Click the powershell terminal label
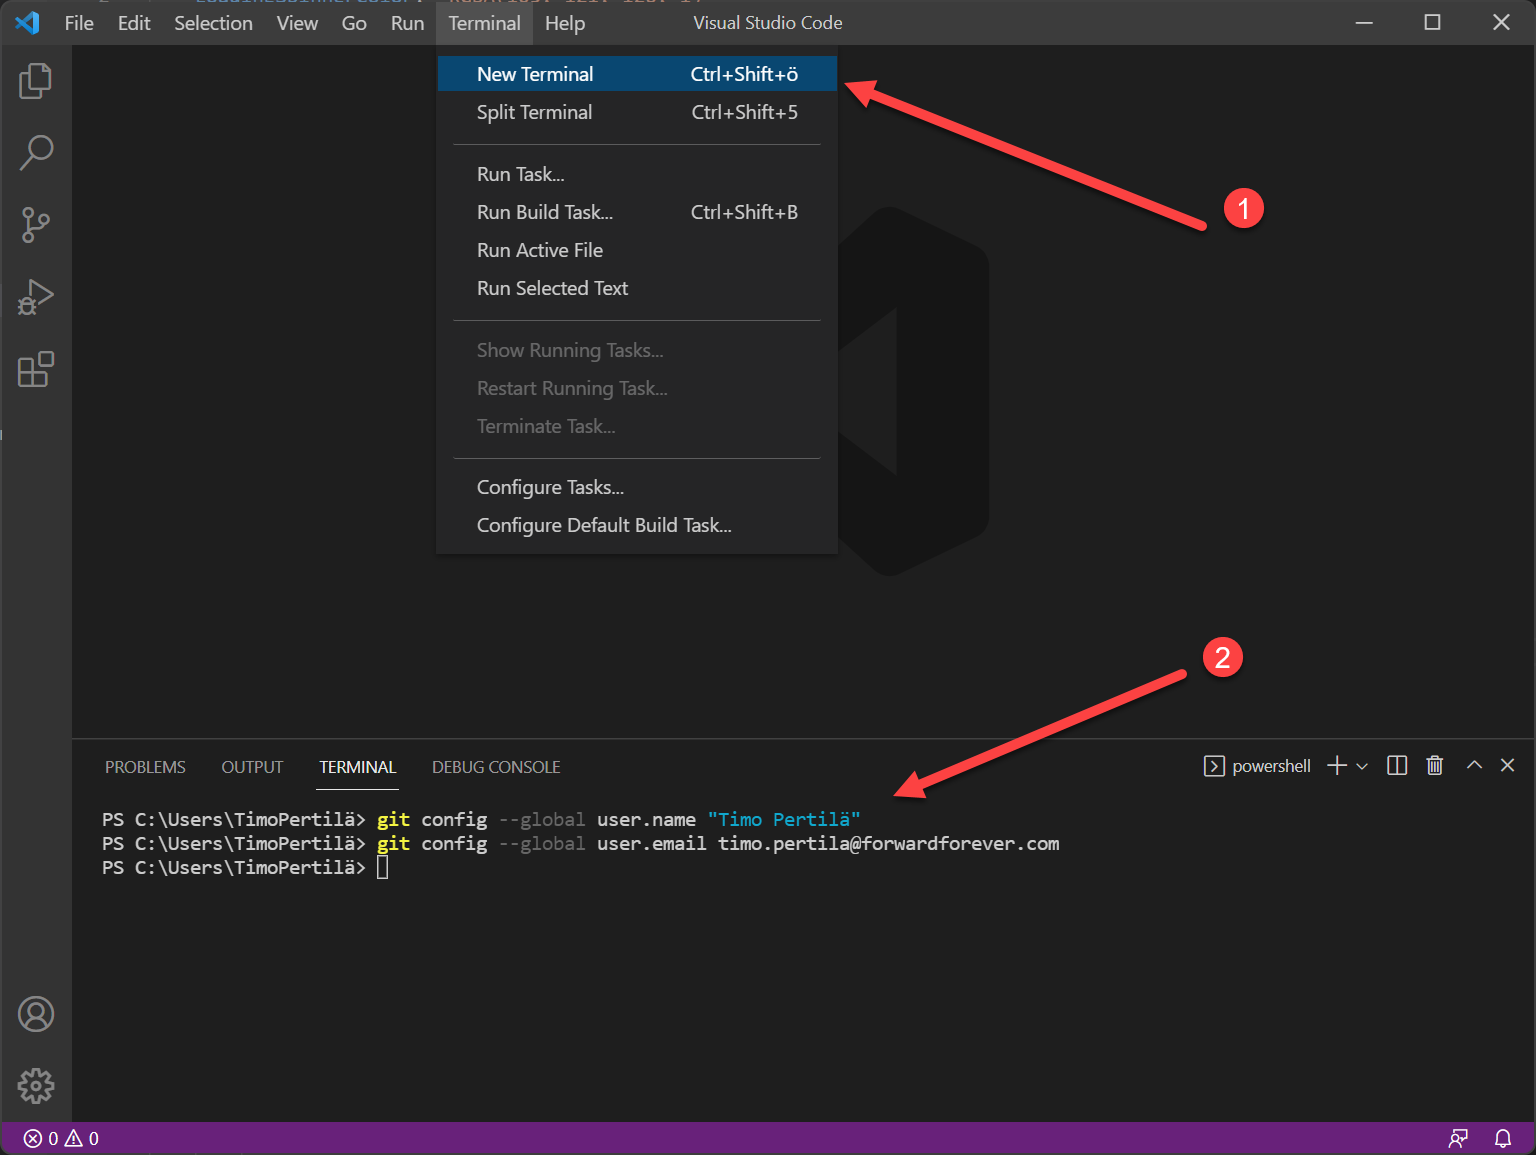1536x1155 pixels. pos(1270,766)
